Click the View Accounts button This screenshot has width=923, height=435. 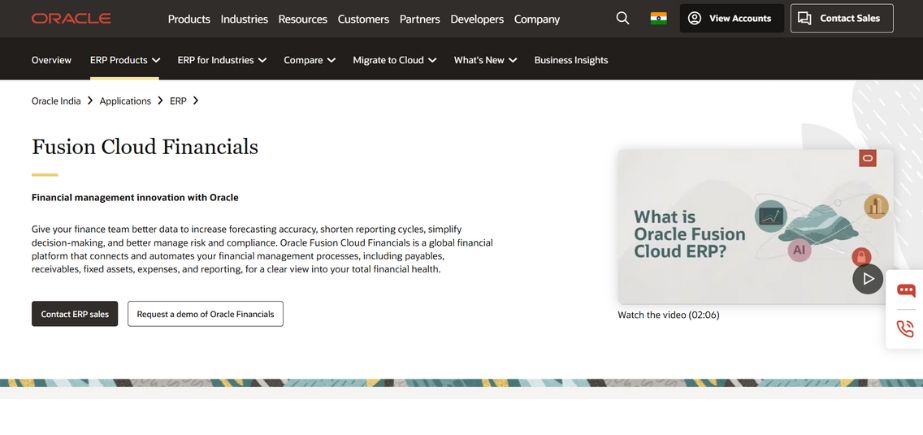coord(732,18)
